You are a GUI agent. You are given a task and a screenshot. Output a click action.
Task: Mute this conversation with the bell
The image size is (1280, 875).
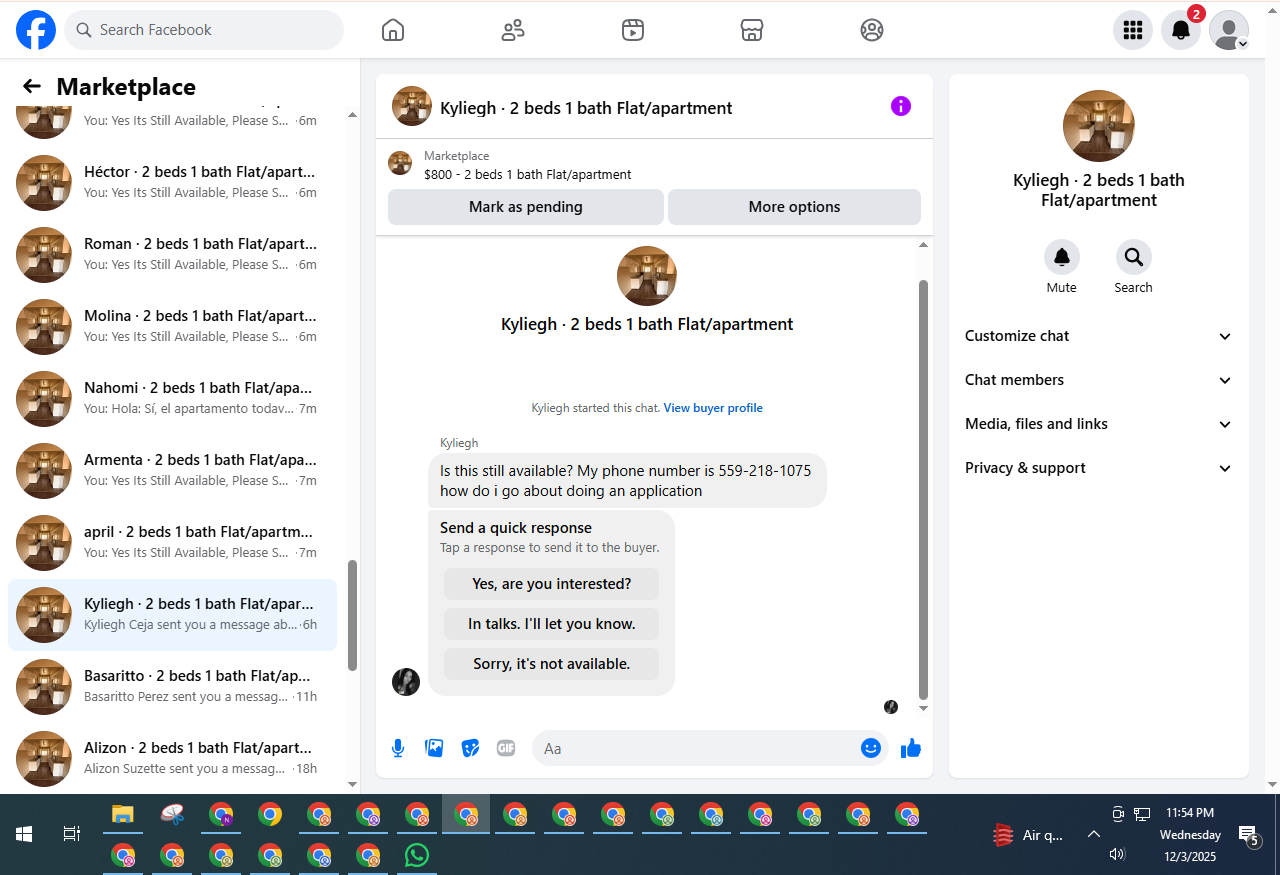click(x=1062, y=257)
